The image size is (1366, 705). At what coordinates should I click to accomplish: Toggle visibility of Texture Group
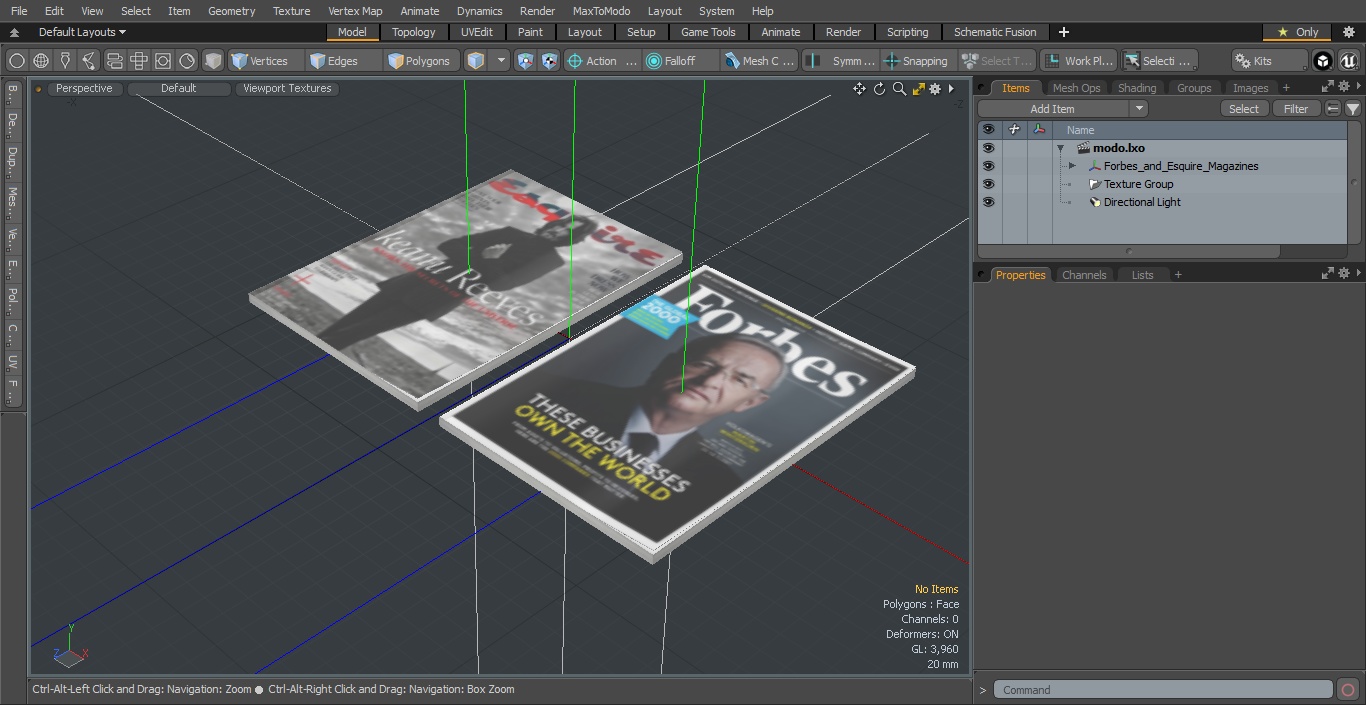coord(988,184)
